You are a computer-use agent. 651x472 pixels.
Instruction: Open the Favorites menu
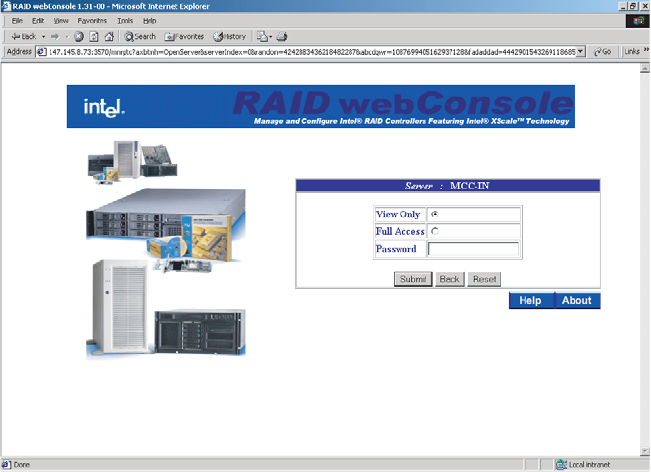point(92,20)
